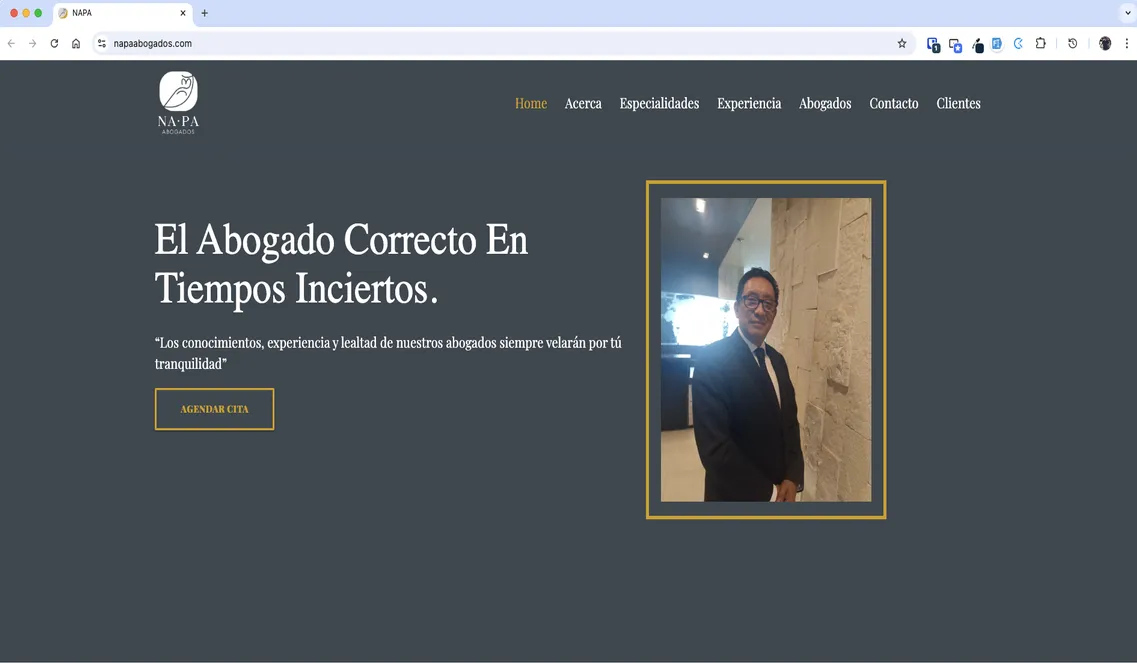
Task: Expand the tab search dropdown arrow
Action: [1128, 13]
